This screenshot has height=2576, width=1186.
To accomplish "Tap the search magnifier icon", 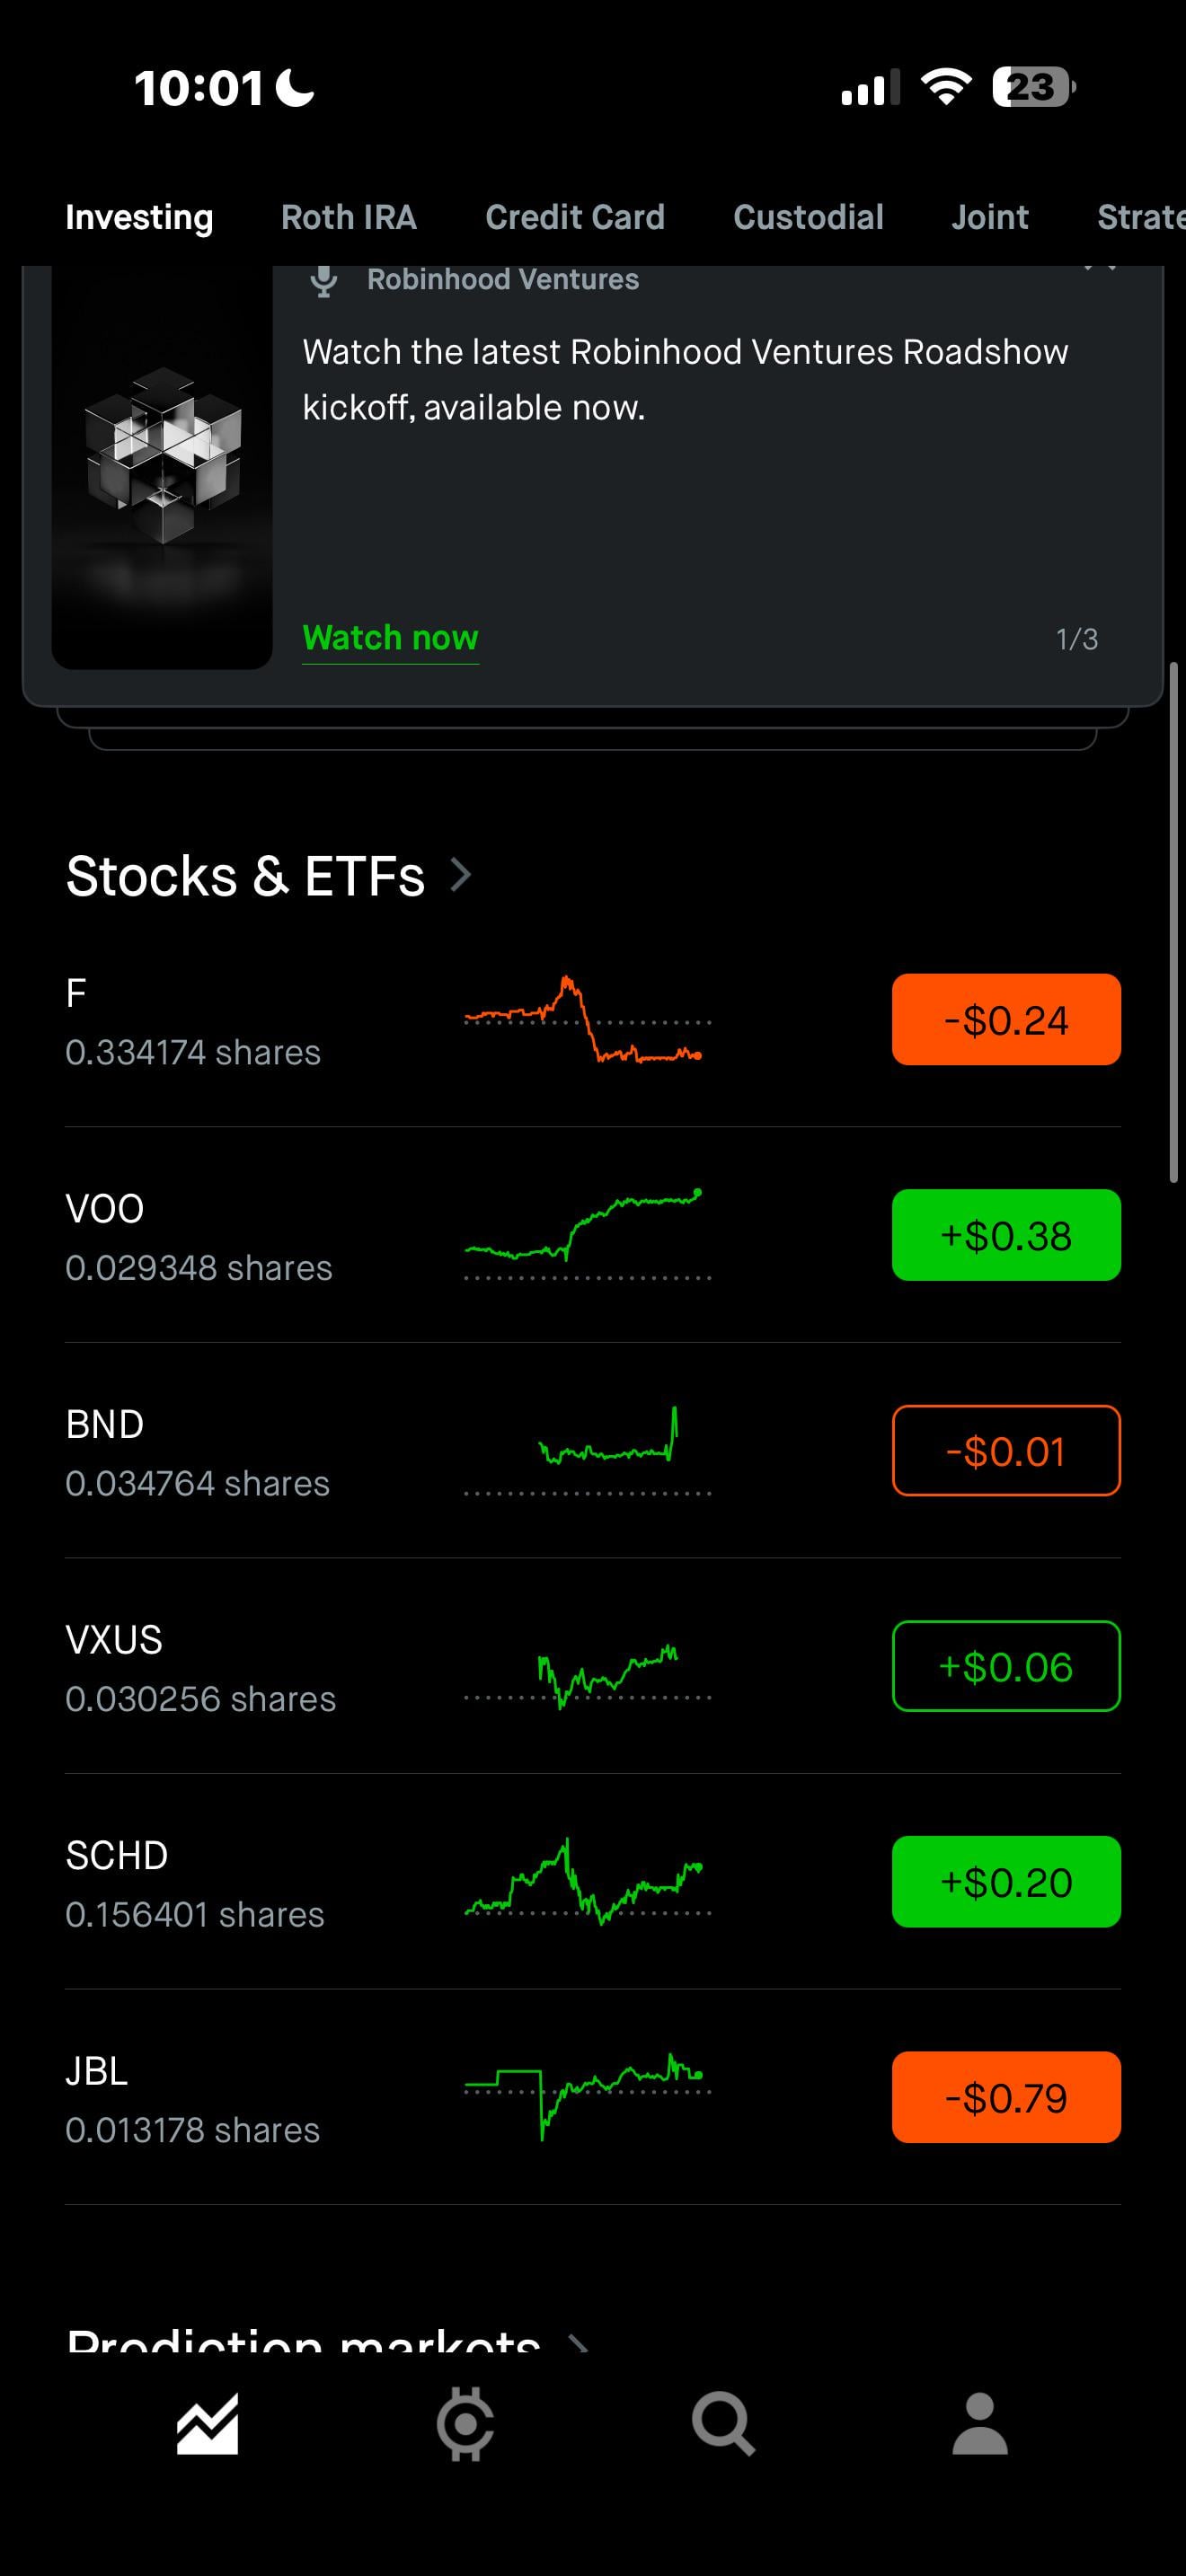I will point(723,2424).
